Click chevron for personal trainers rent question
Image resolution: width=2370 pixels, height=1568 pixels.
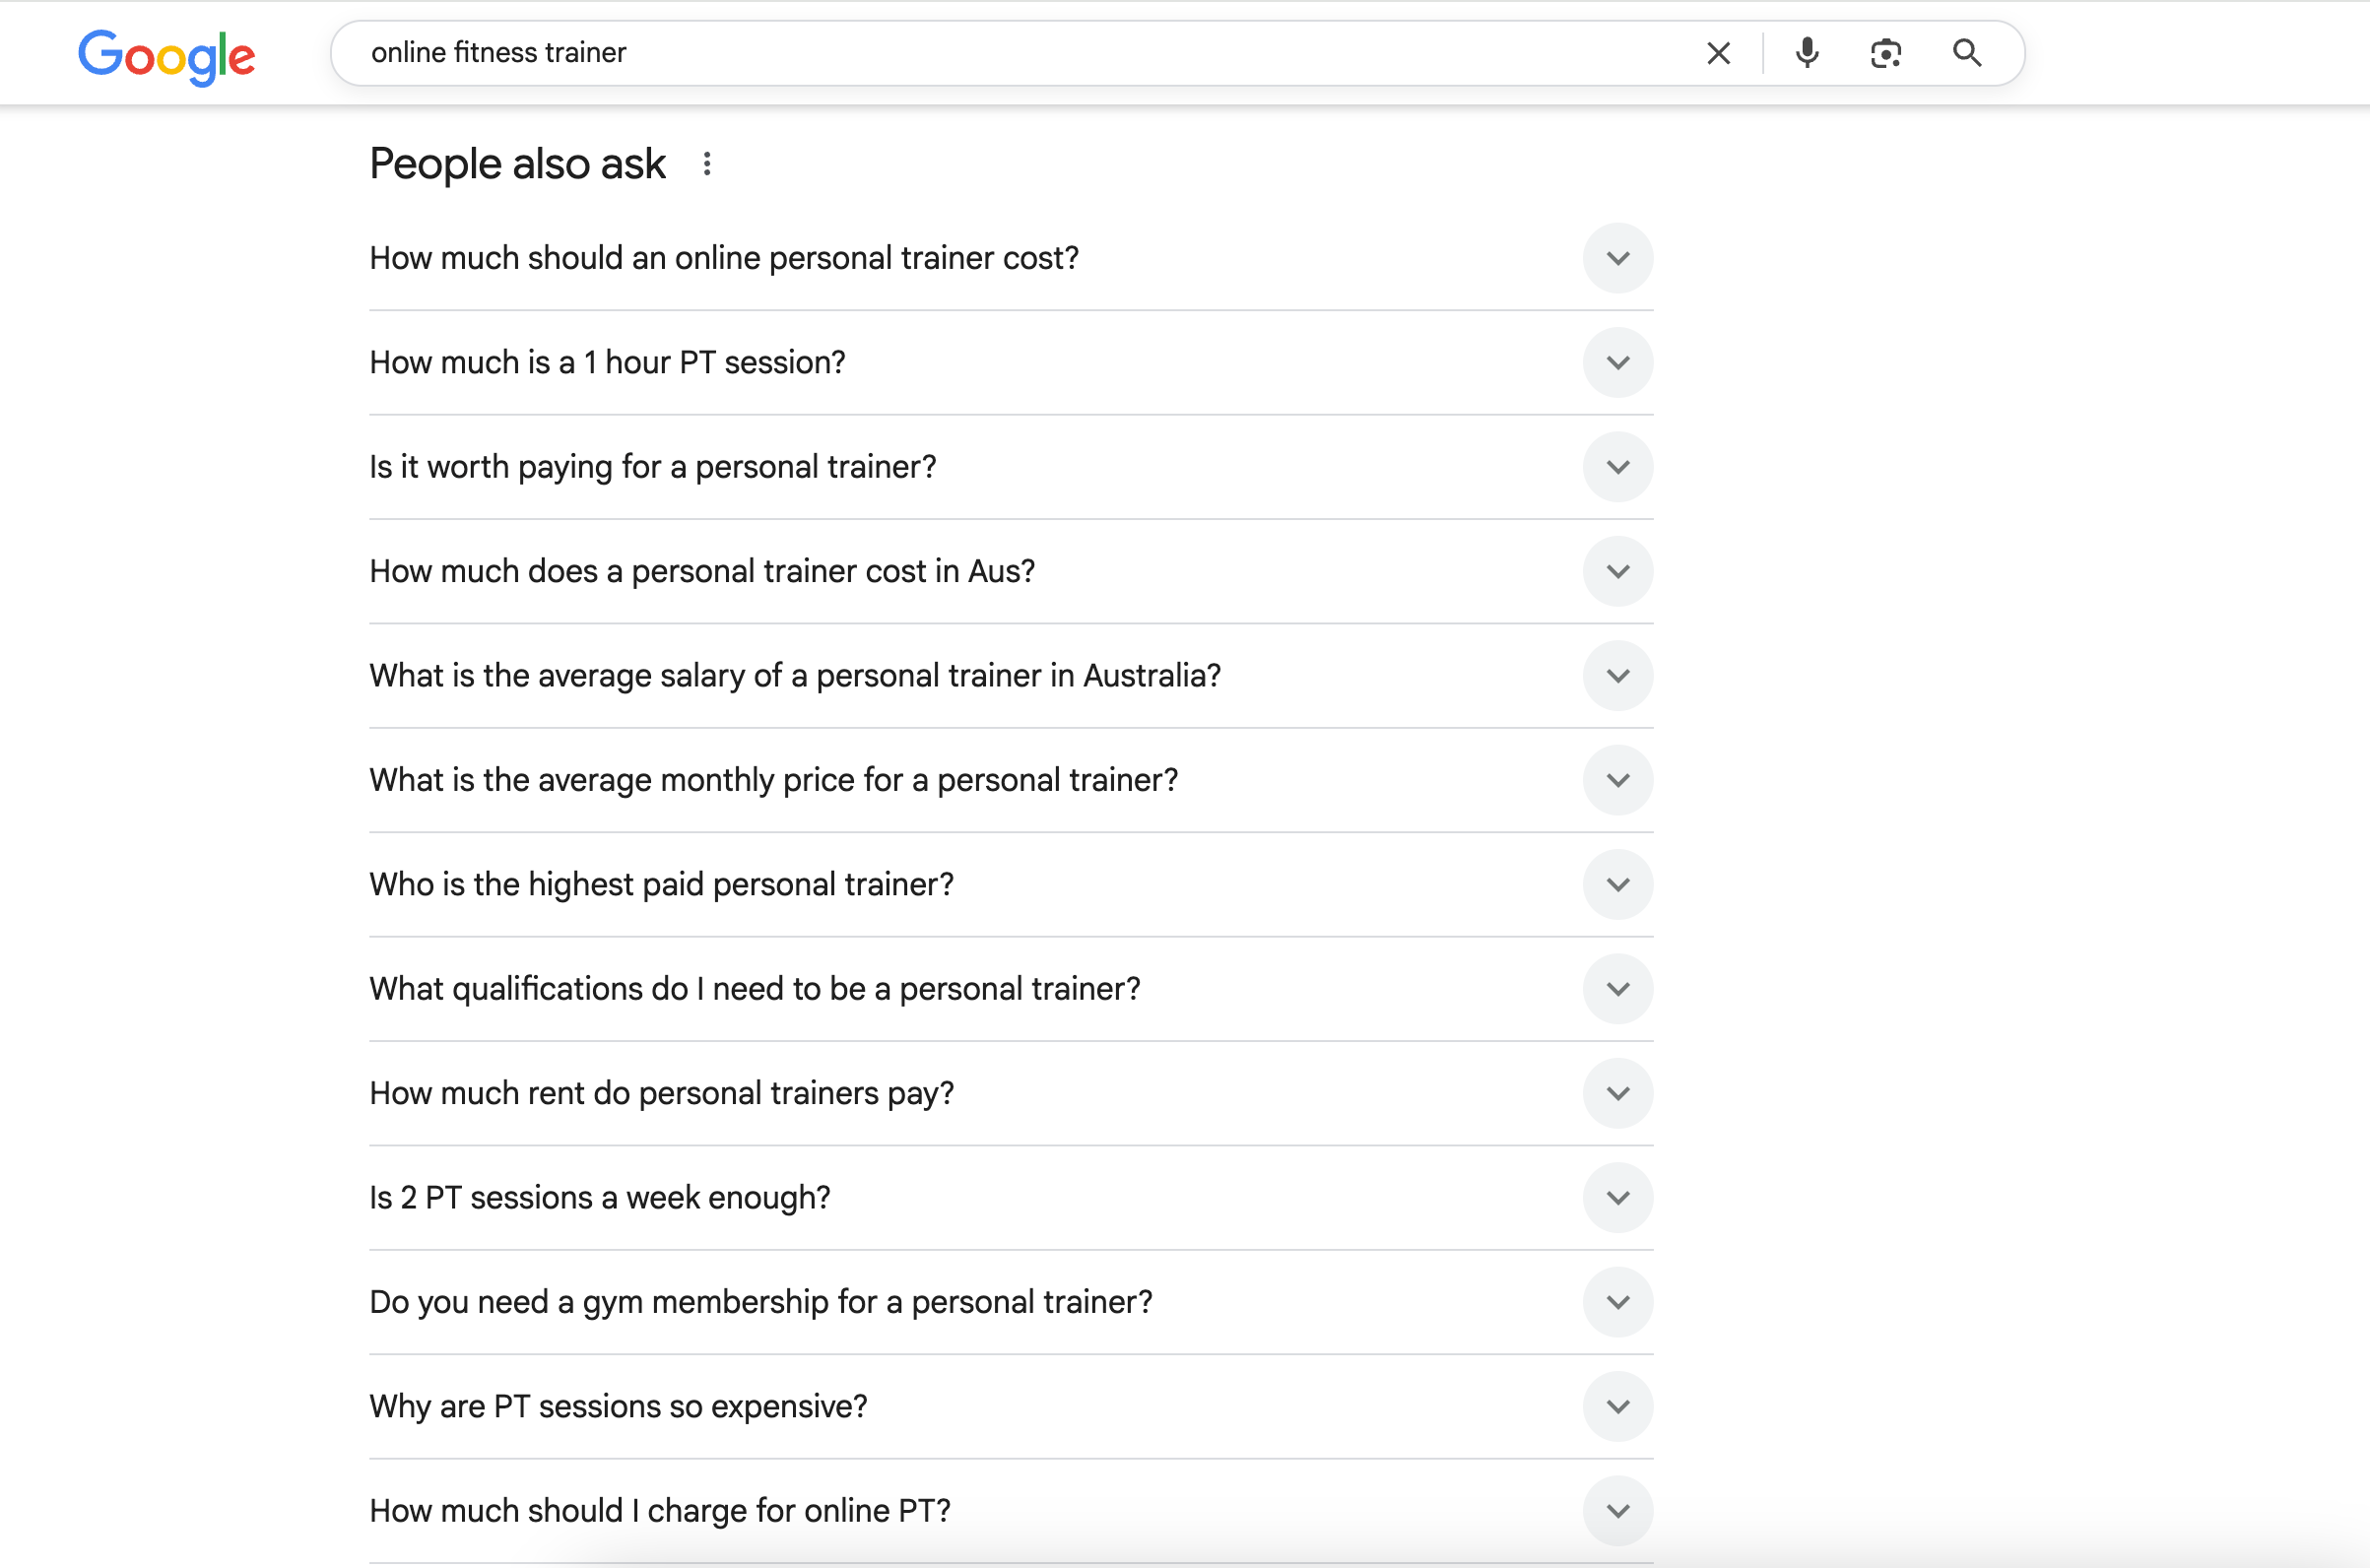click(1617, 1093)
